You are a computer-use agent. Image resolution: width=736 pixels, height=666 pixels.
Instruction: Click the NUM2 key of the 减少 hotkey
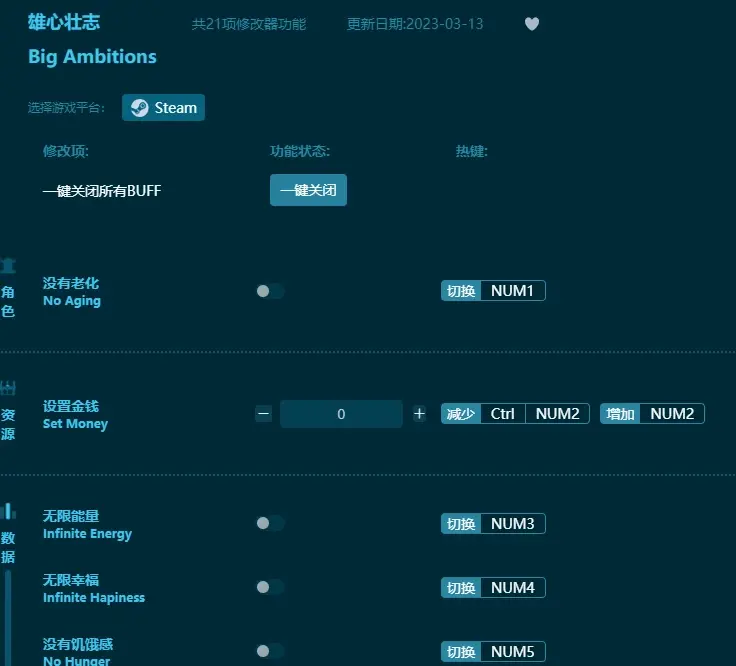click(x=557, y=413)
